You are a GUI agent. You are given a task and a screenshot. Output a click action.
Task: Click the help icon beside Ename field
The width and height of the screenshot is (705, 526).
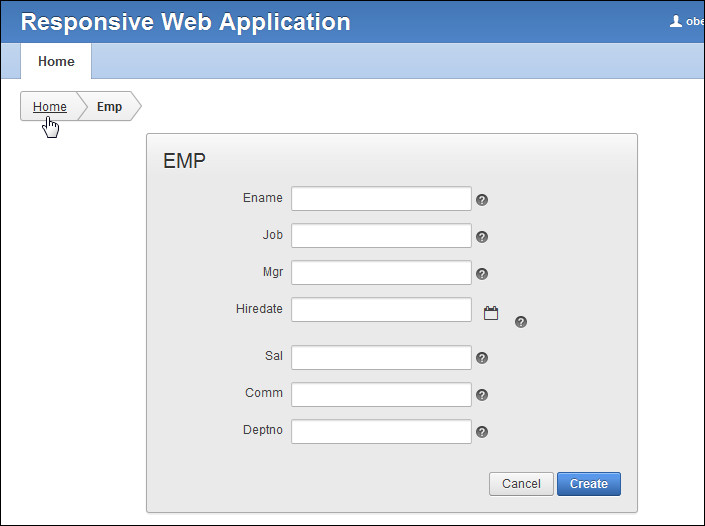482,200
